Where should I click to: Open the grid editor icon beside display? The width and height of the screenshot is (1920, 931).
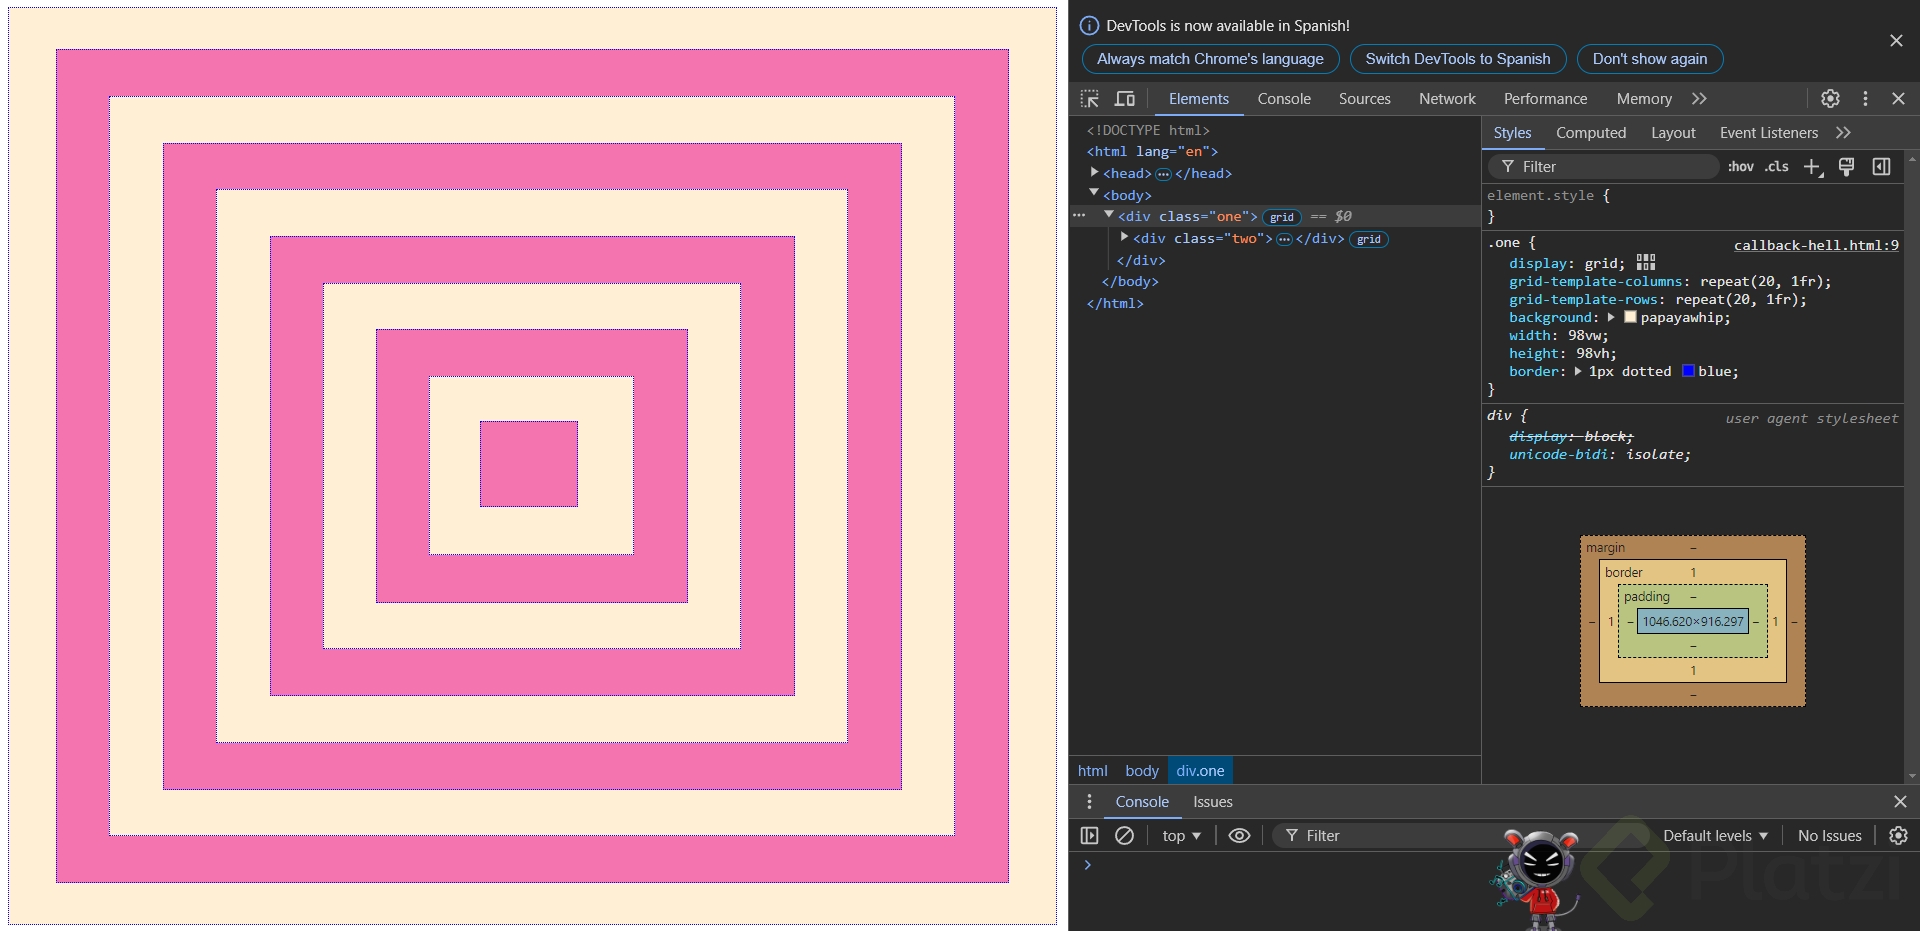pos(1646,263)
